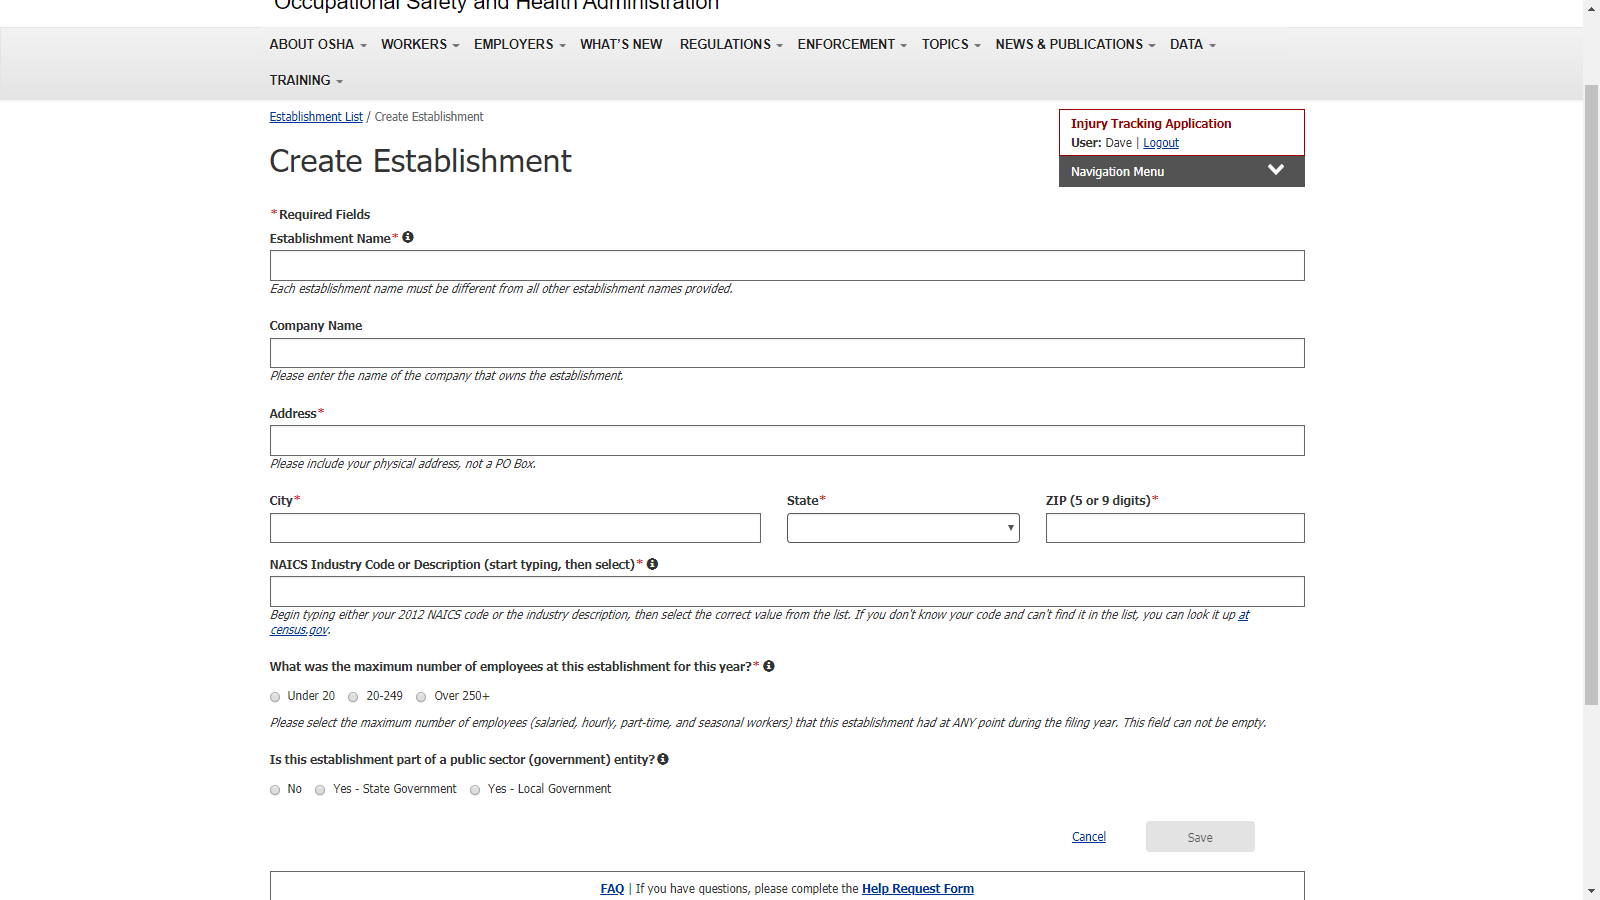Select the 20-249 employees radio button

353,697
